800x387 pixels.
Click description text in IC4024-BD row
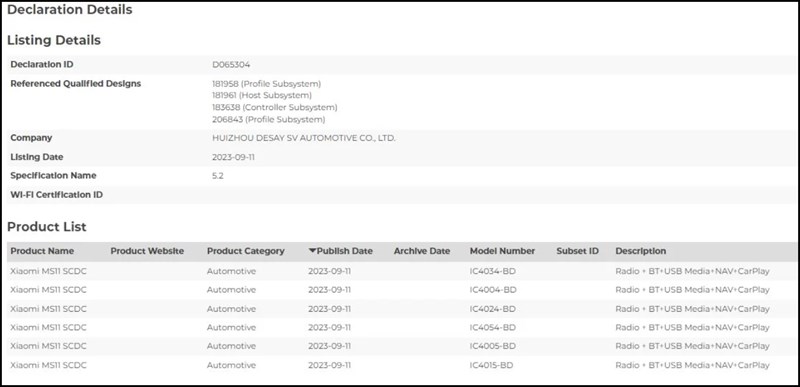tap(692, 309)
